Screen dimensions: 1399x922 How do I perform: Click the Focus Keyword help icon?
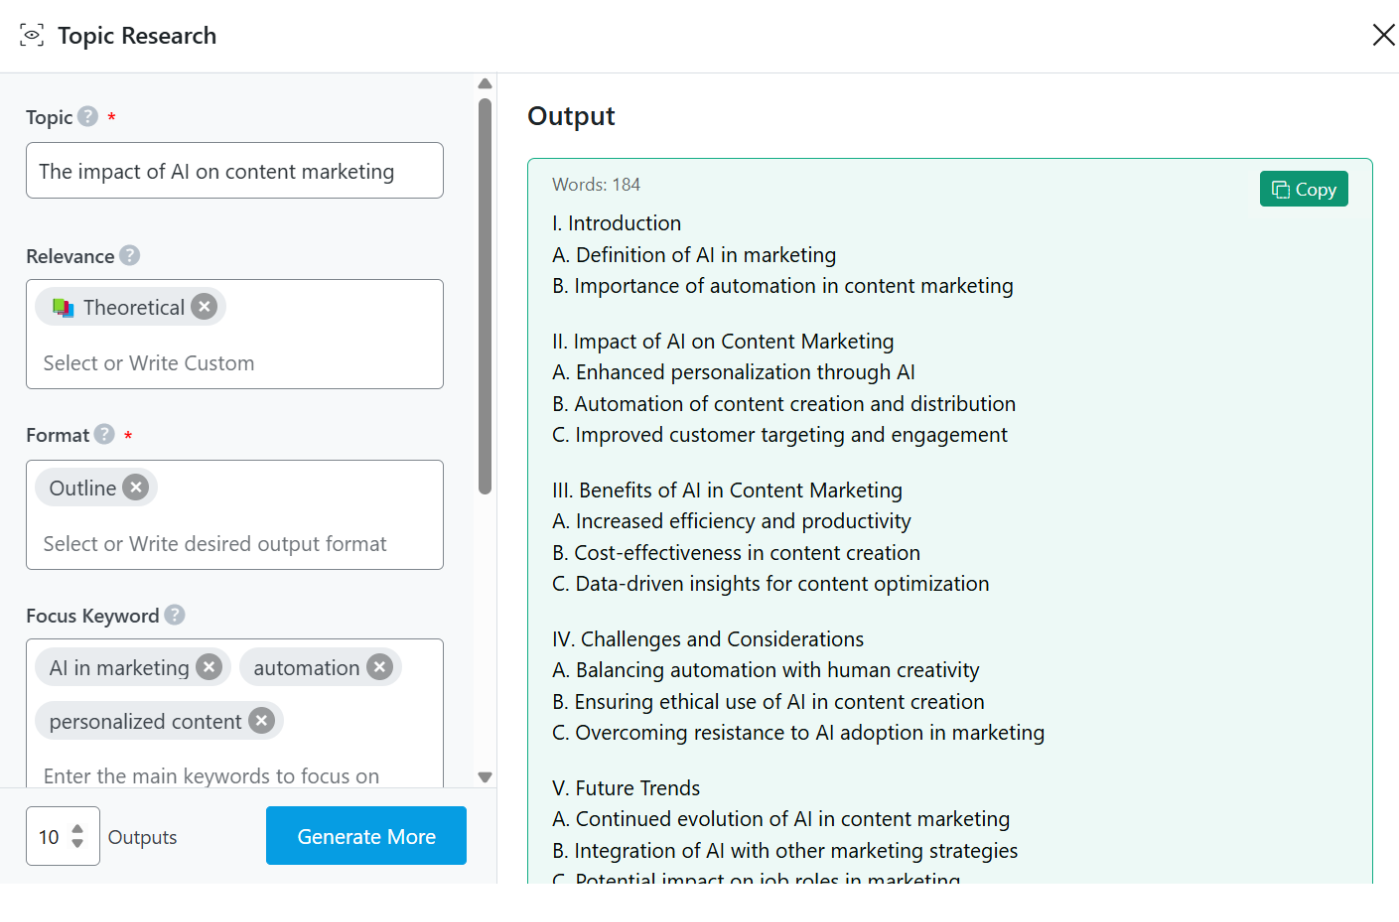175,615
